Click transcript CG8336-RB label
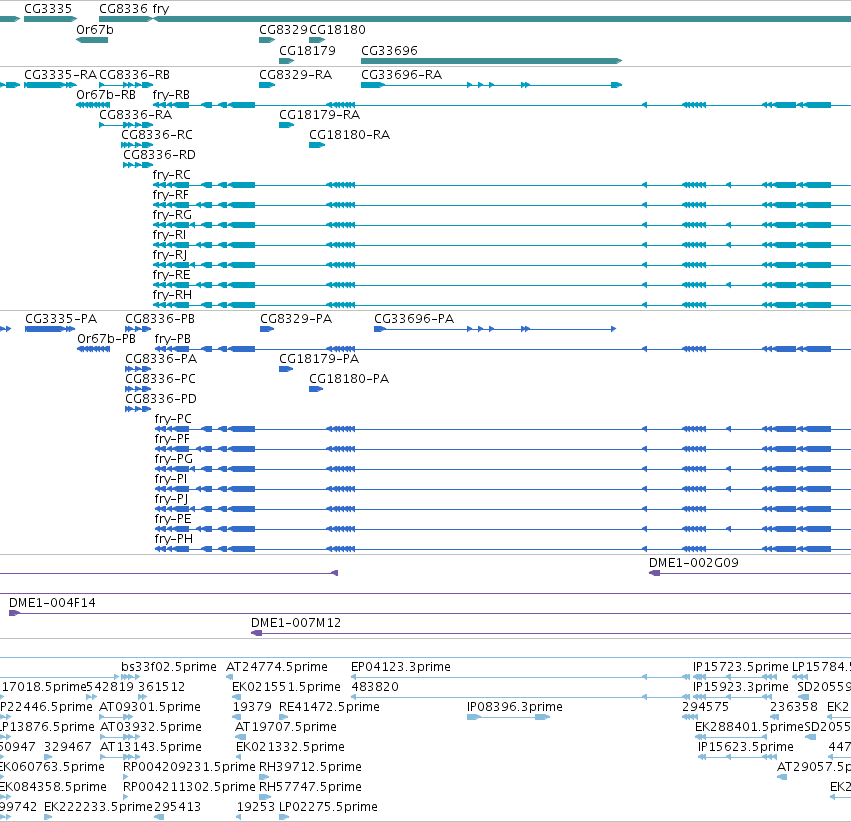This screenshot has width=851, height=822. tap(135, 74)
